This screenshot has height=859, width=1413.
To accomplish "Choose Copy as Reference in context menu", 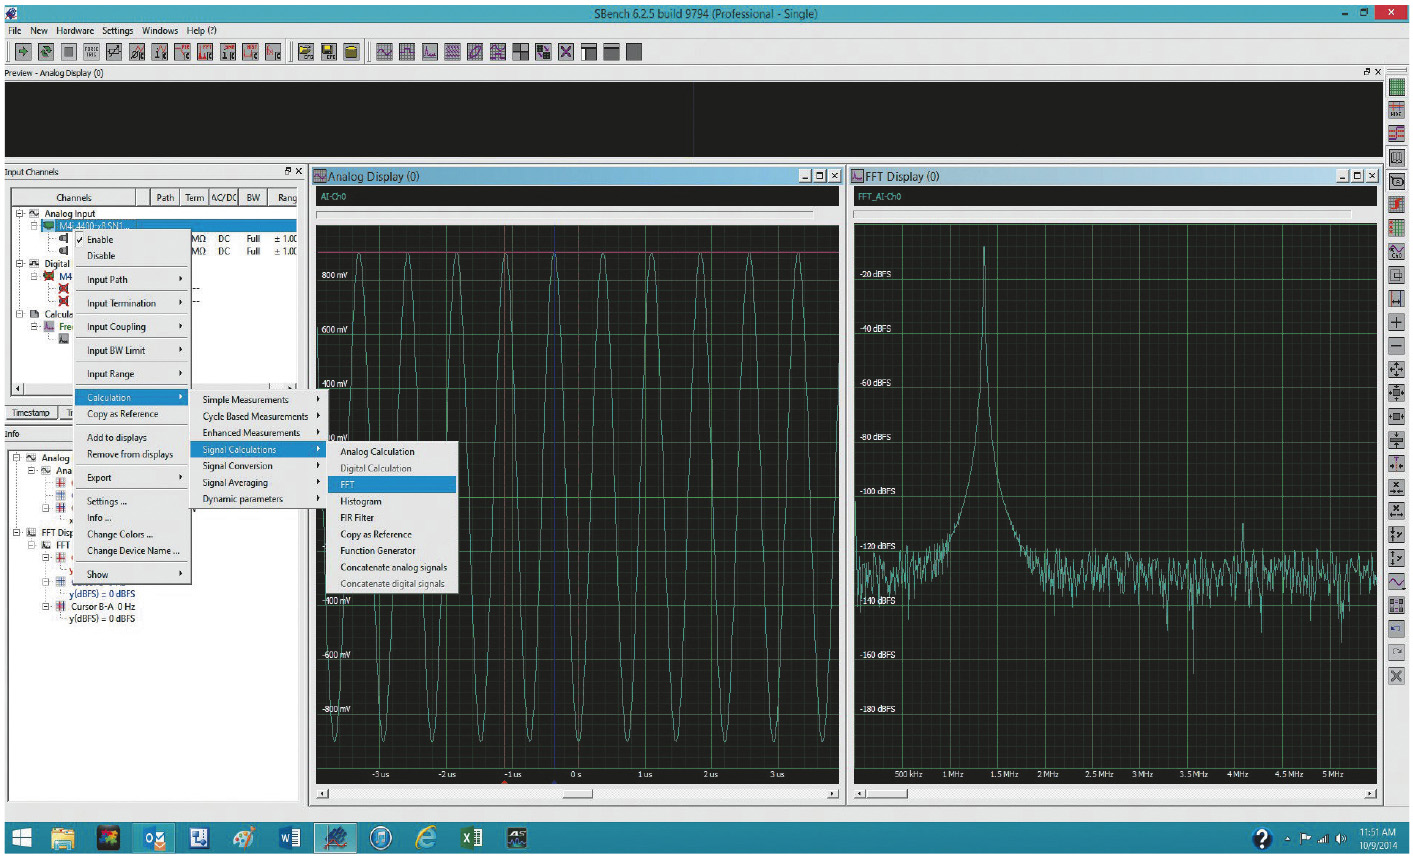I will click(x=133, y=414).
